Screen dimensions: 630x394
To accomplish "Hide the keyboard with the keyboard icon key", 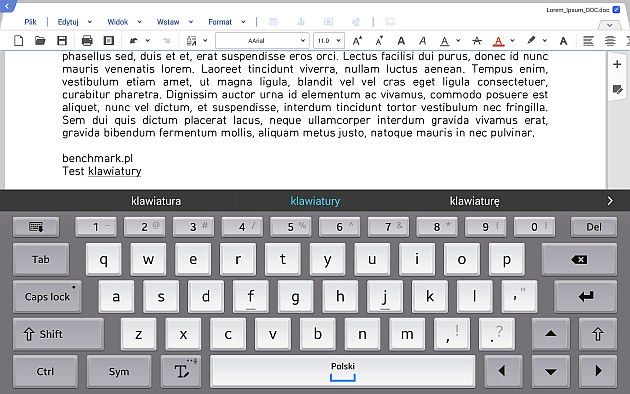I will [36, 227].
